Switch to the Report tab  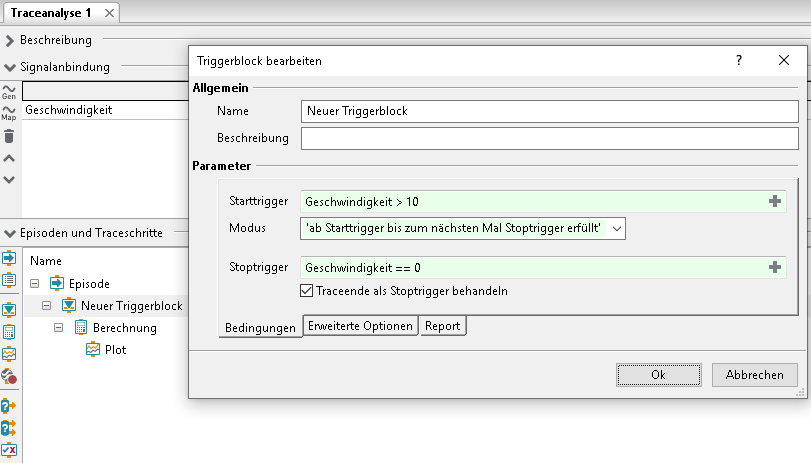[442, 326]
